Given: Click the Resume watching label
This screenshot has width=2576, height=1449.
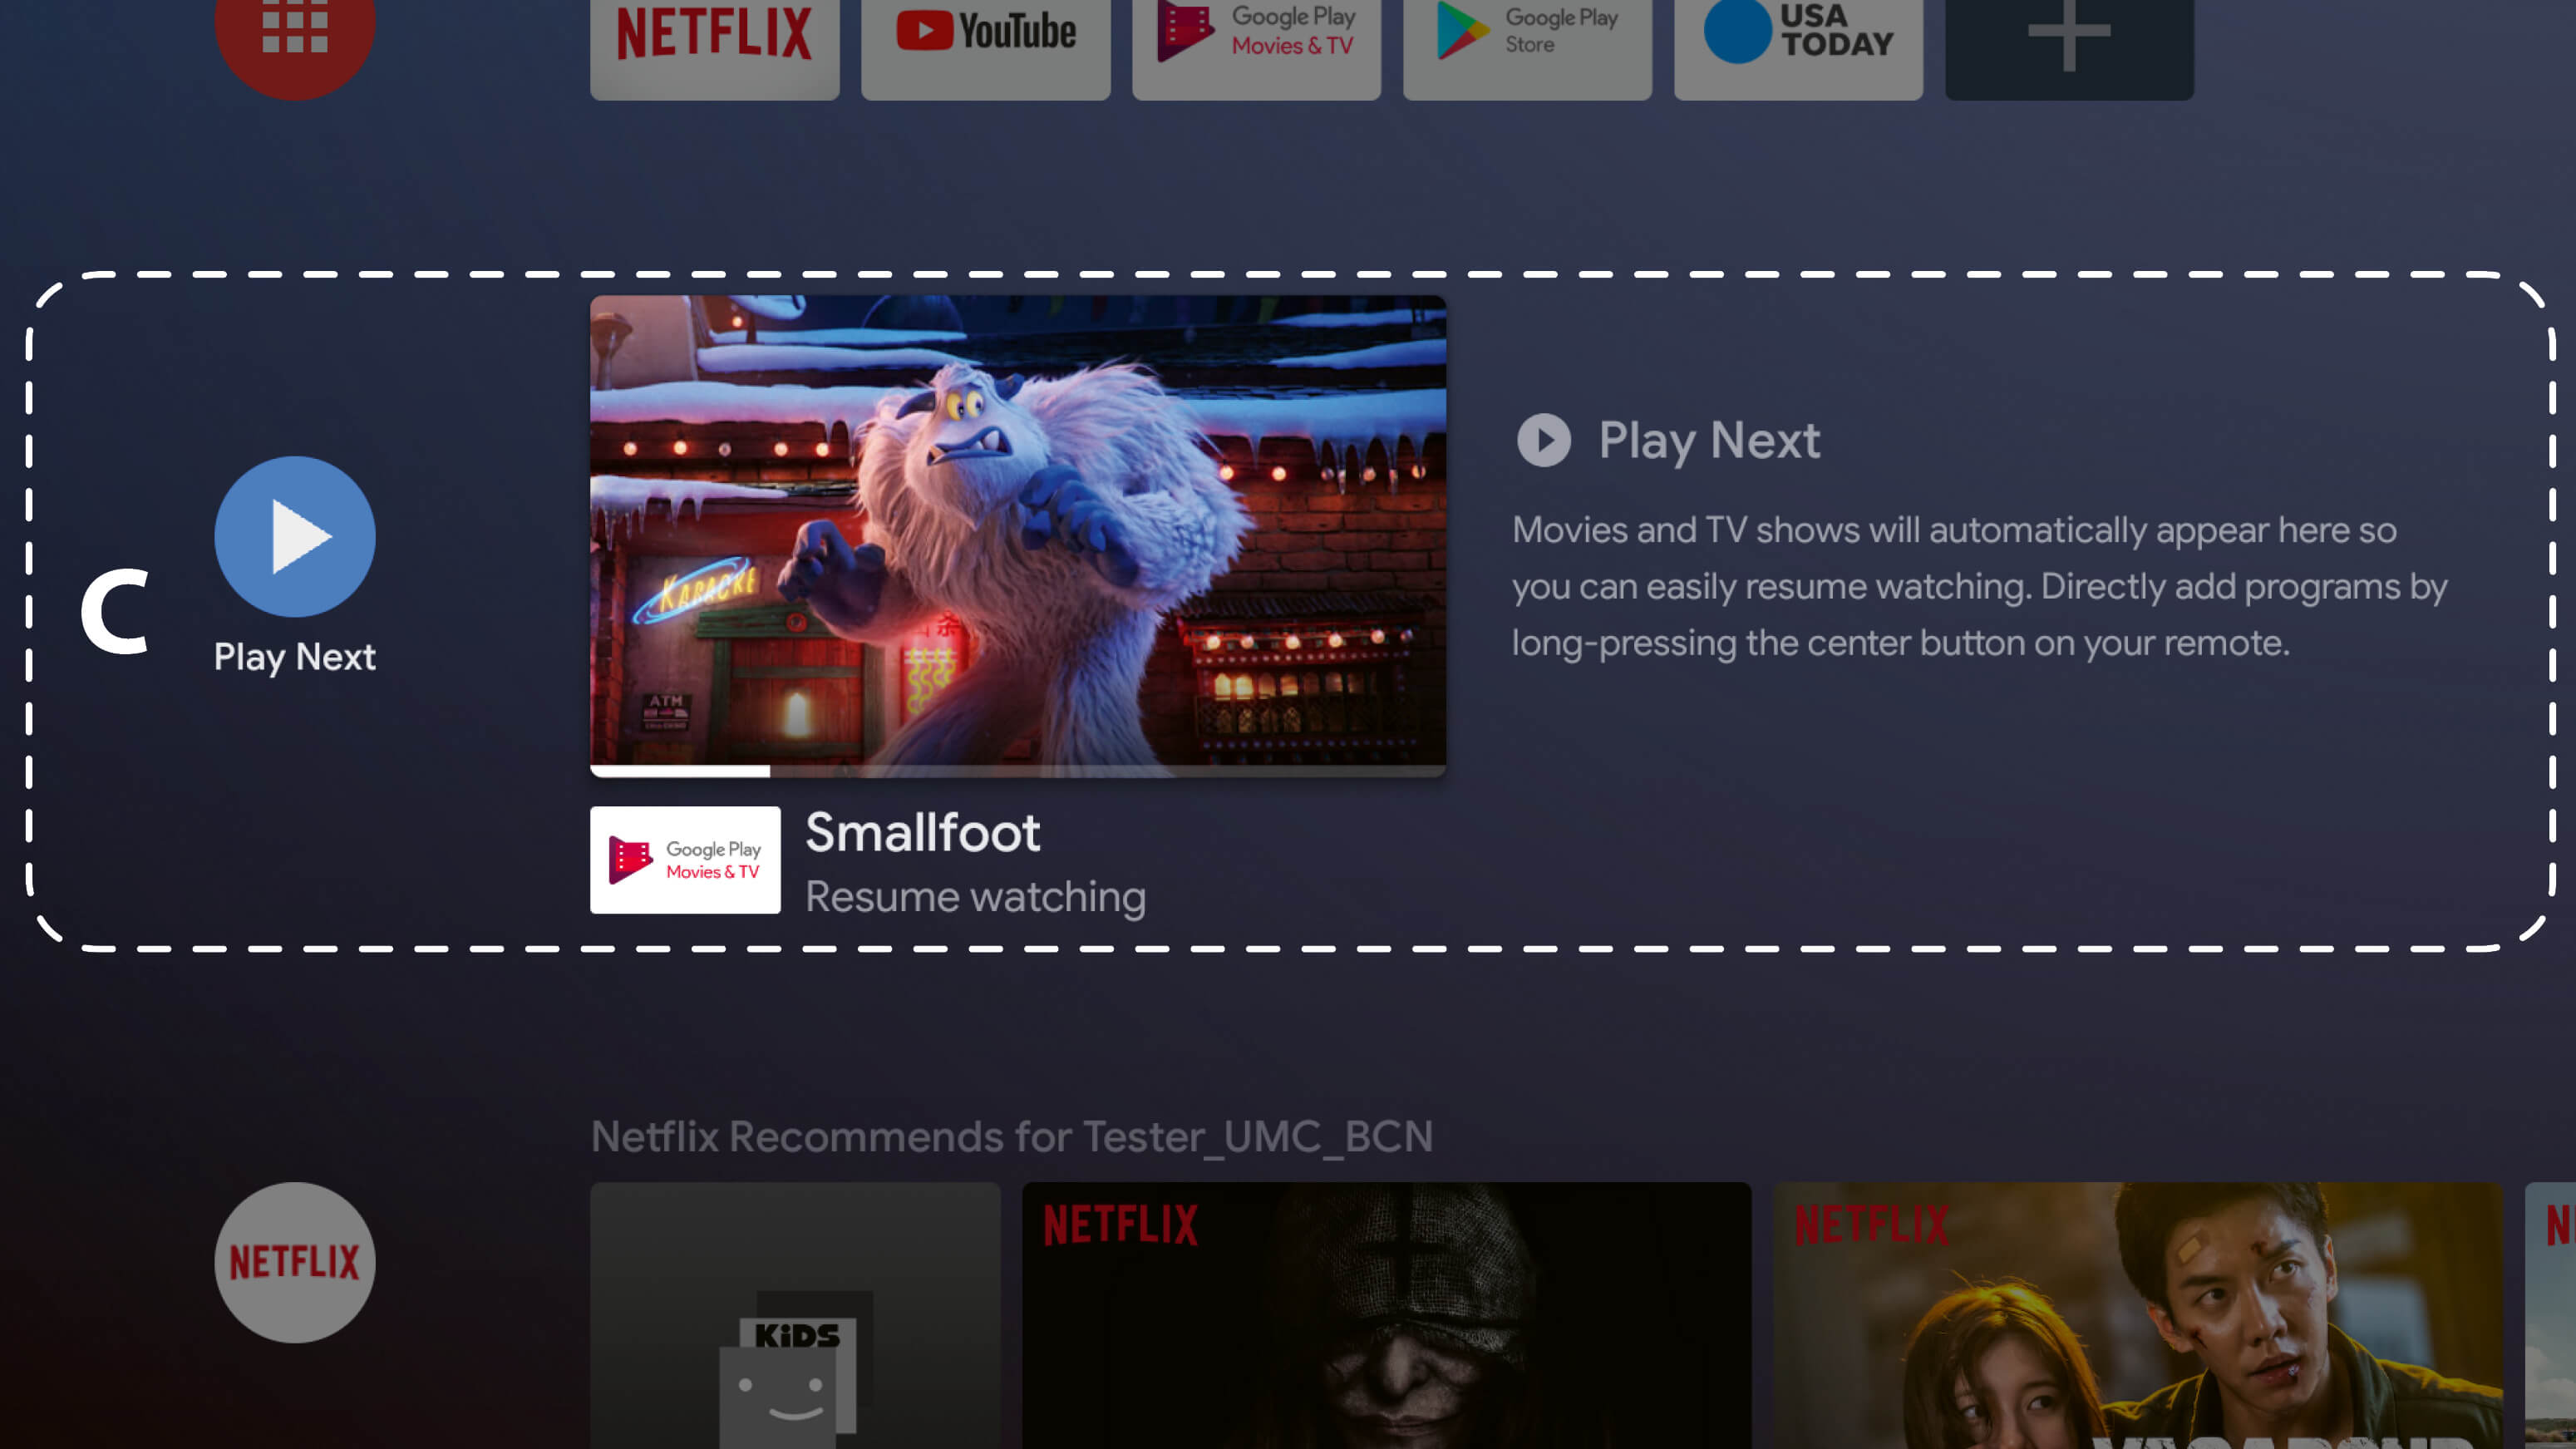Looking at the screenshot, I should 976,897.
